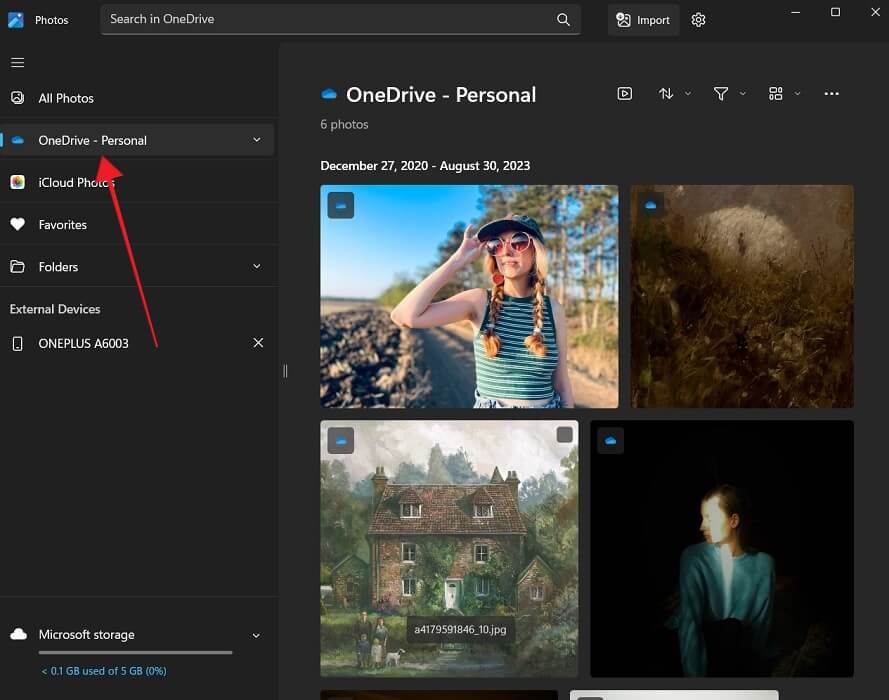Open the photo of woman in sunglasses

click(469, 296)
